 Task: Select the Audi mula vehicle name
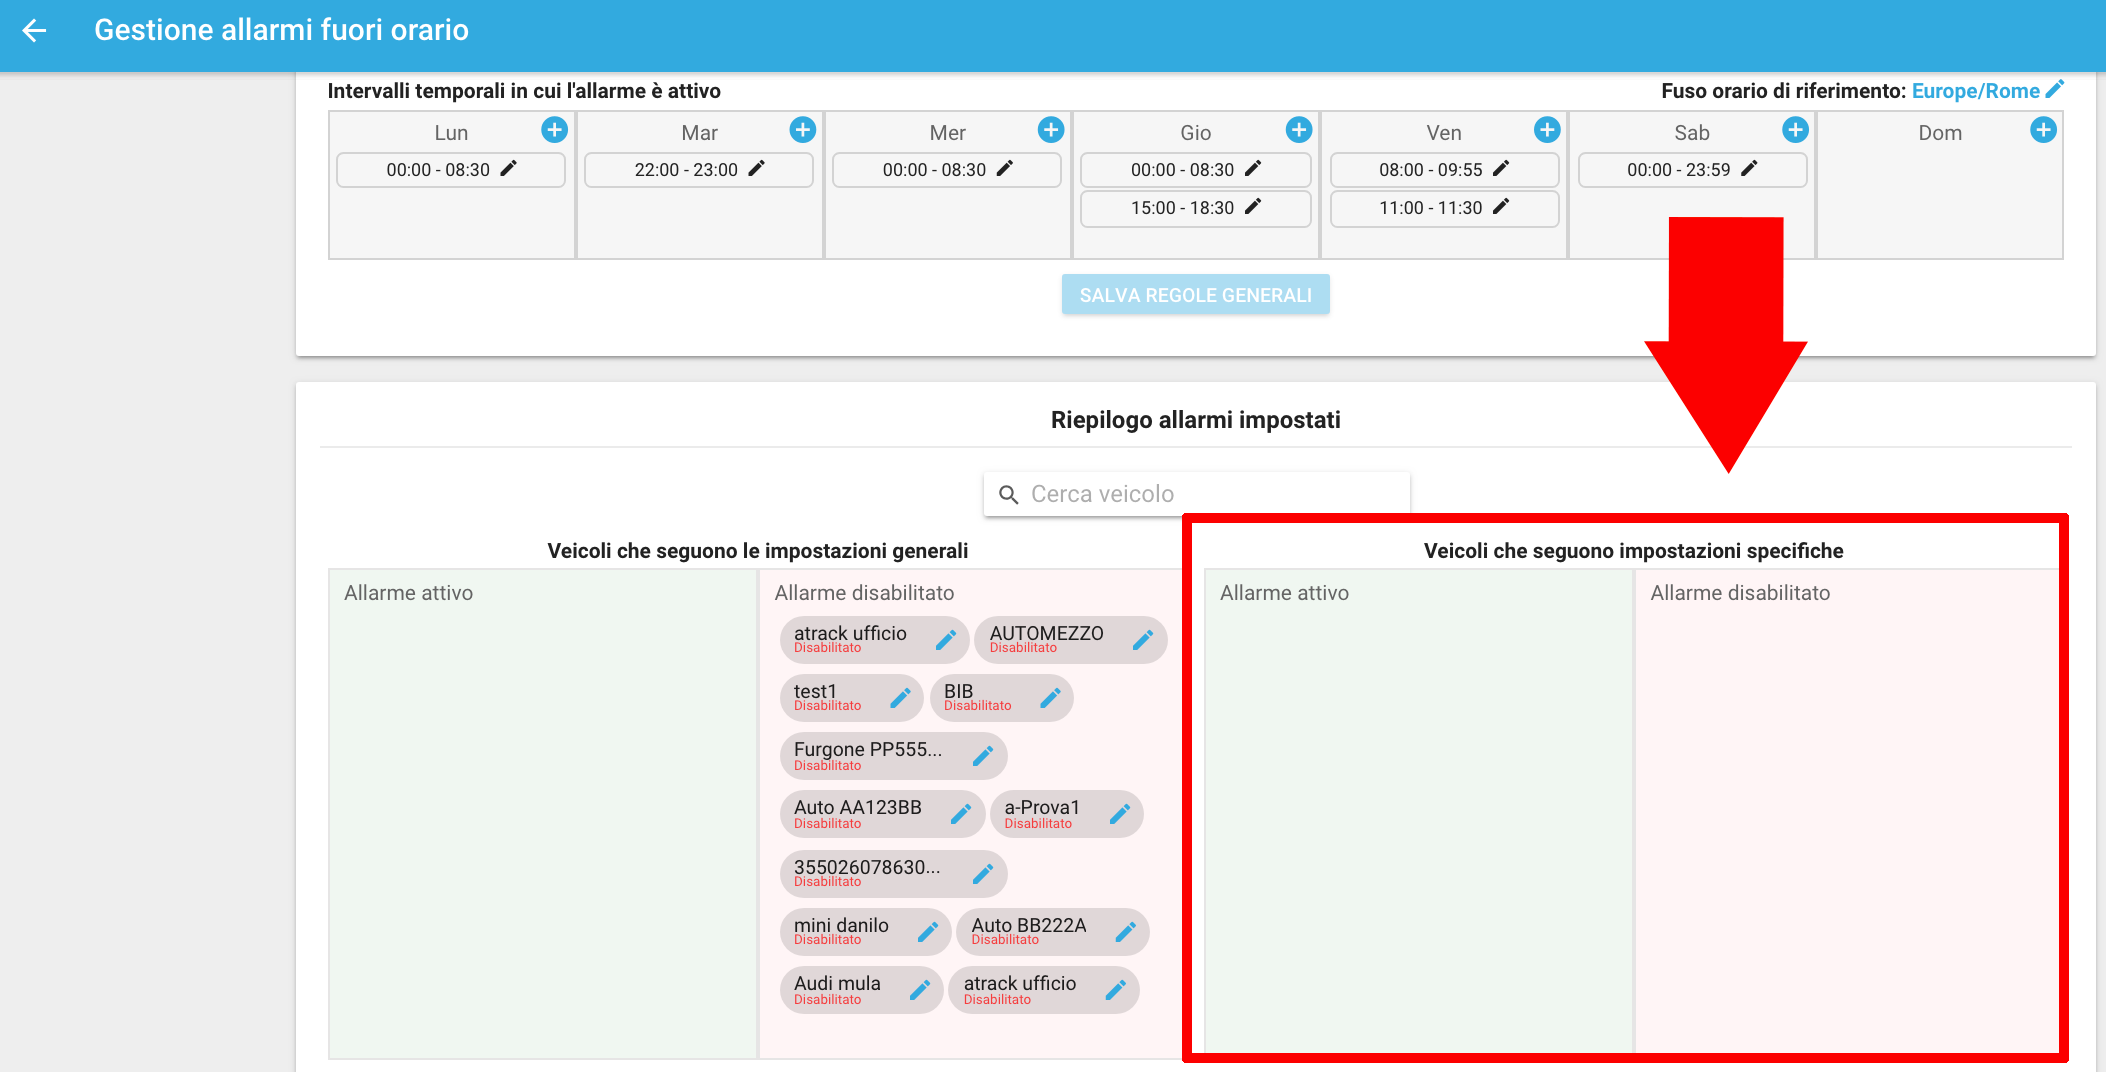point(837,983)
